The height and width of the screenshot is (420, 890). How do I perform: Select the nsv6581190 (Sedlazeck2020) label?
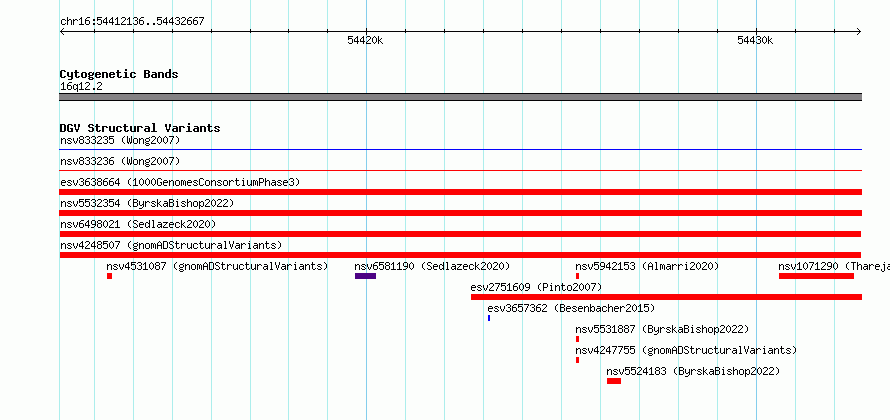tap(432, 266)
